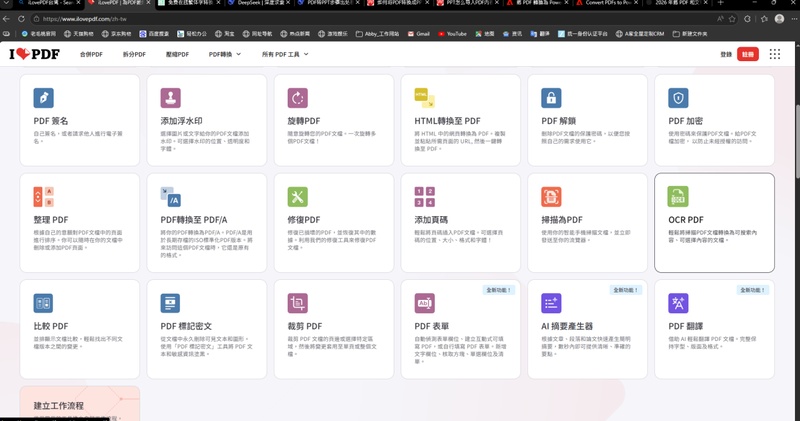Open the 整理 PDF organize icon
This screenshot has width=800, height=421.
[43, 196]
